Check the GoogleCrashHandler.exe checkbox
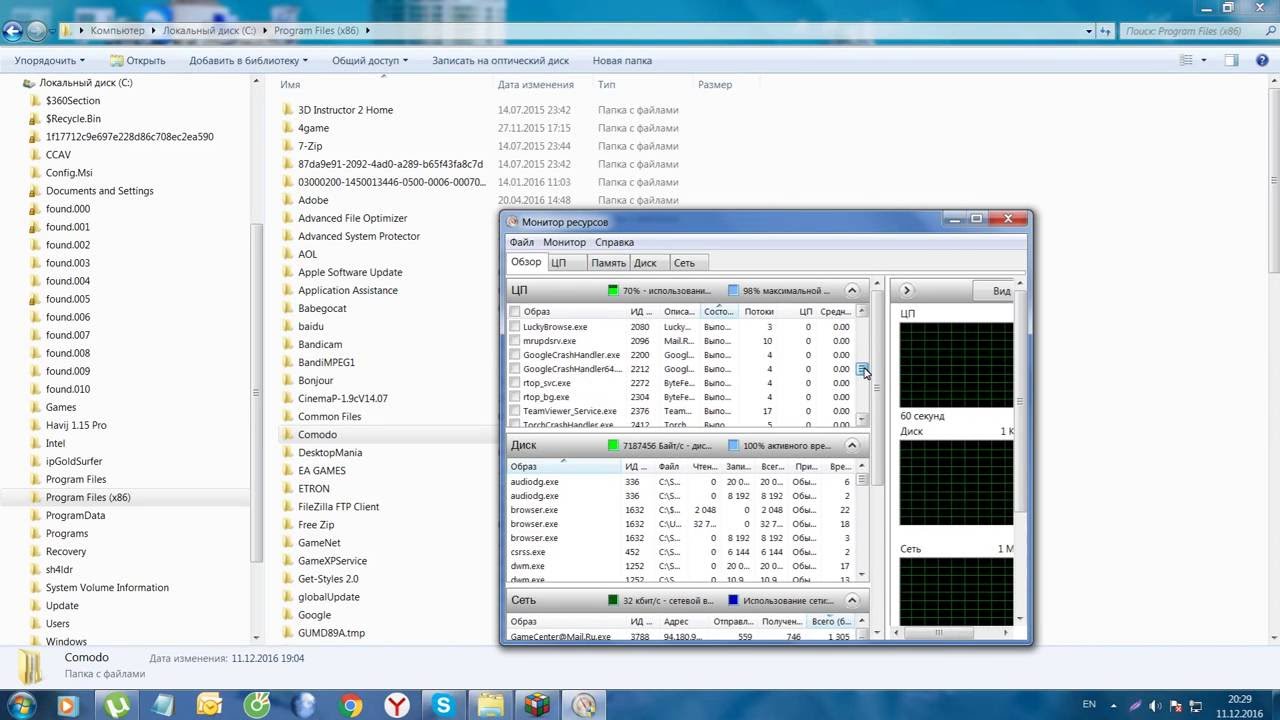This screenshot has height=720, width=1280. 515,355
